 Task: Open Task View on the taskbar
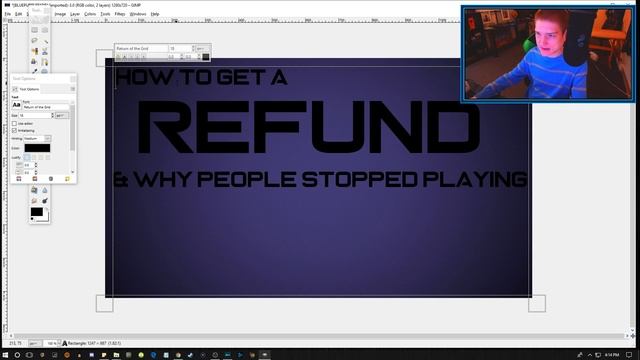(x=29, y=355)
